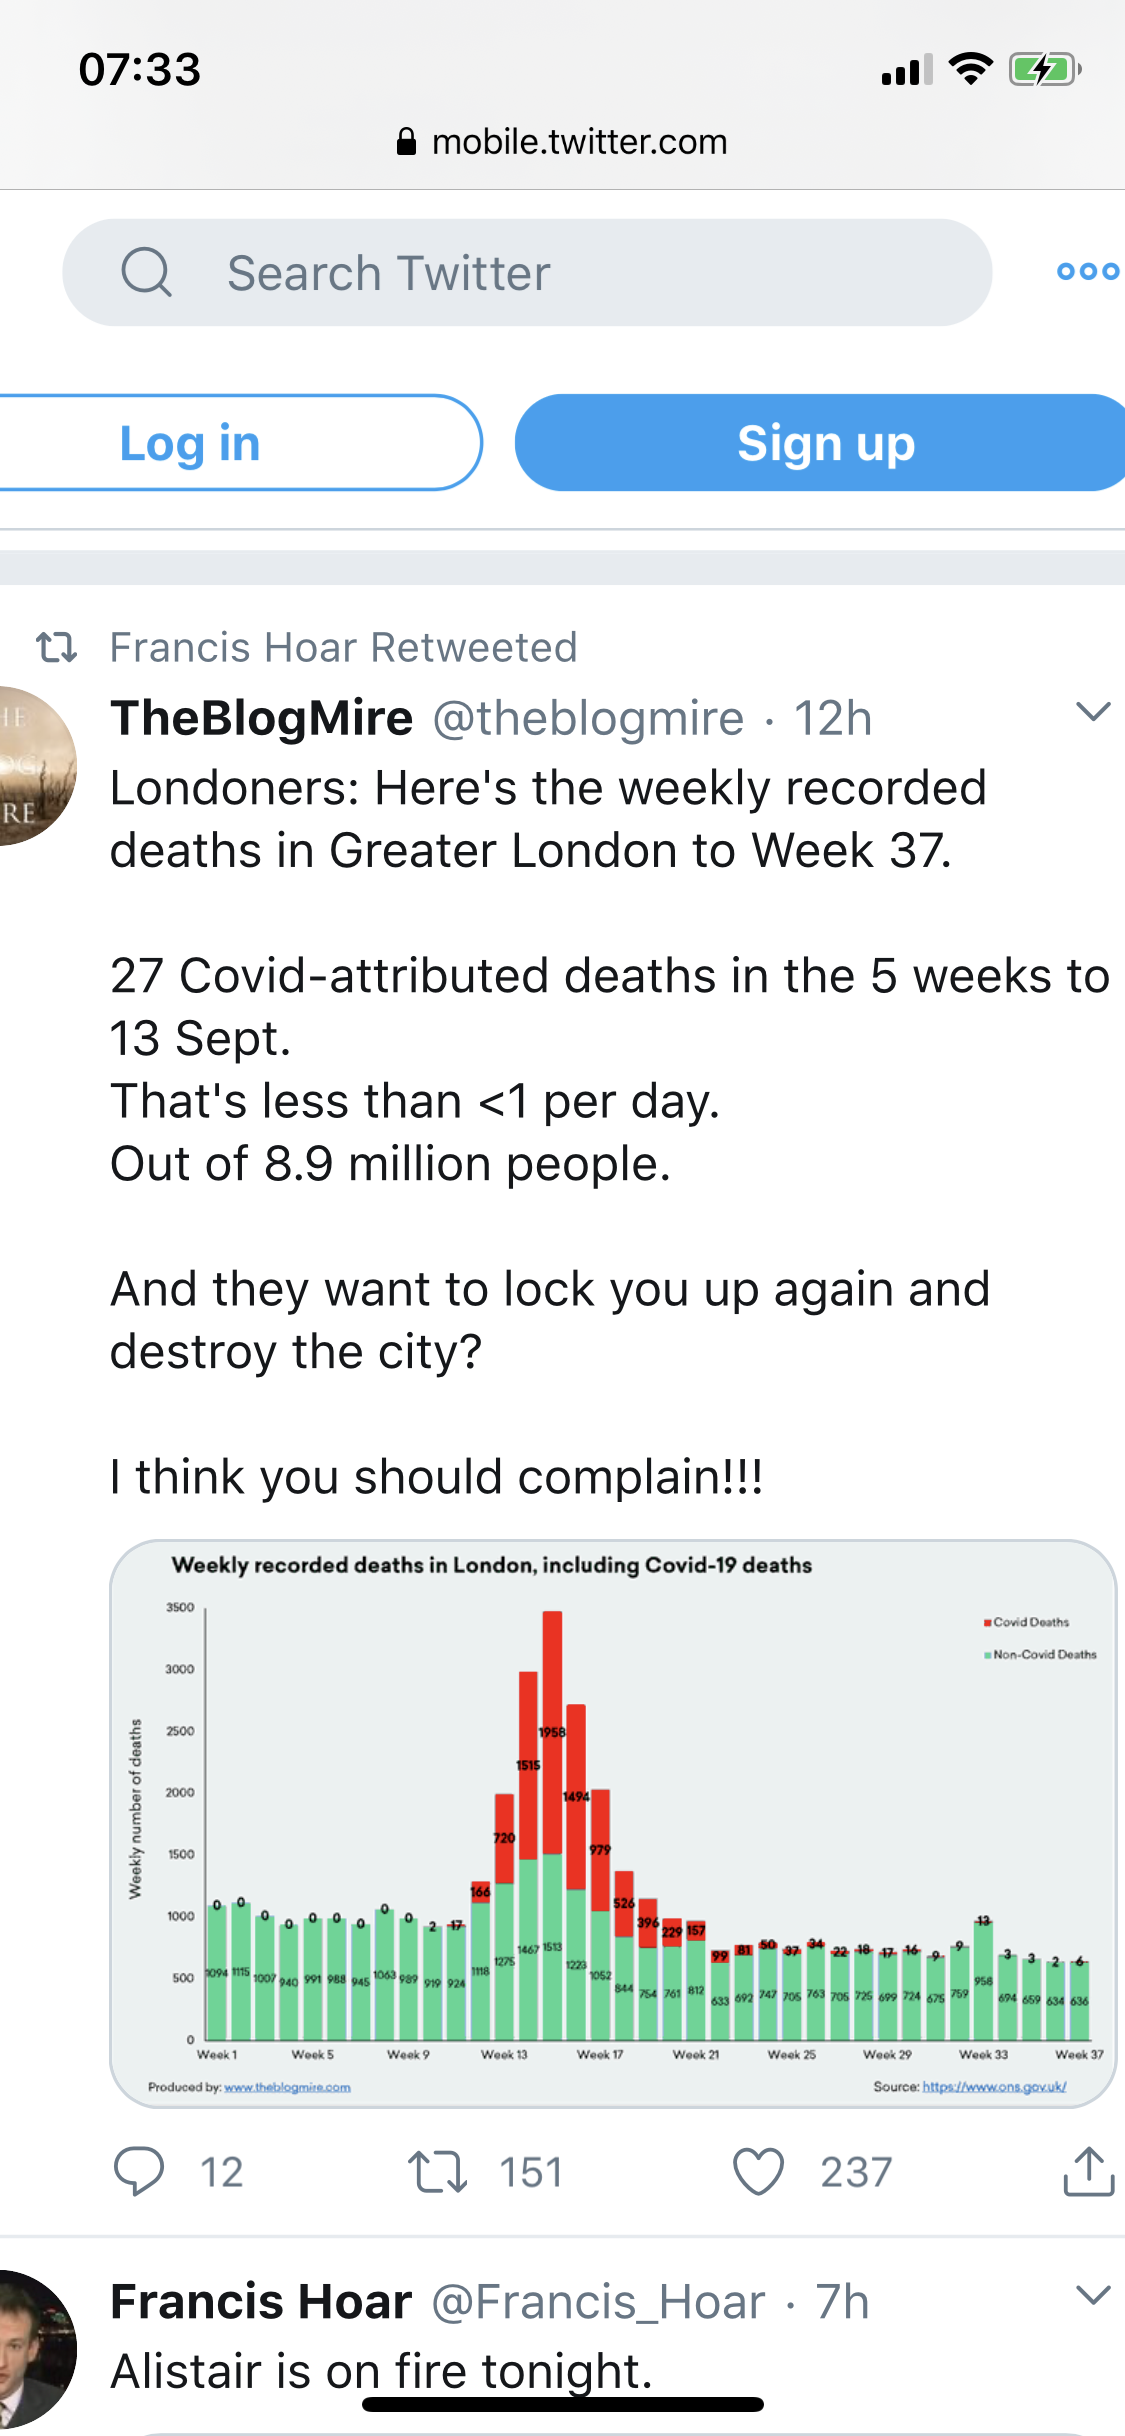Open the @theblogmire handle link
Screen dimensions: 1125x2436
[588, 718]
